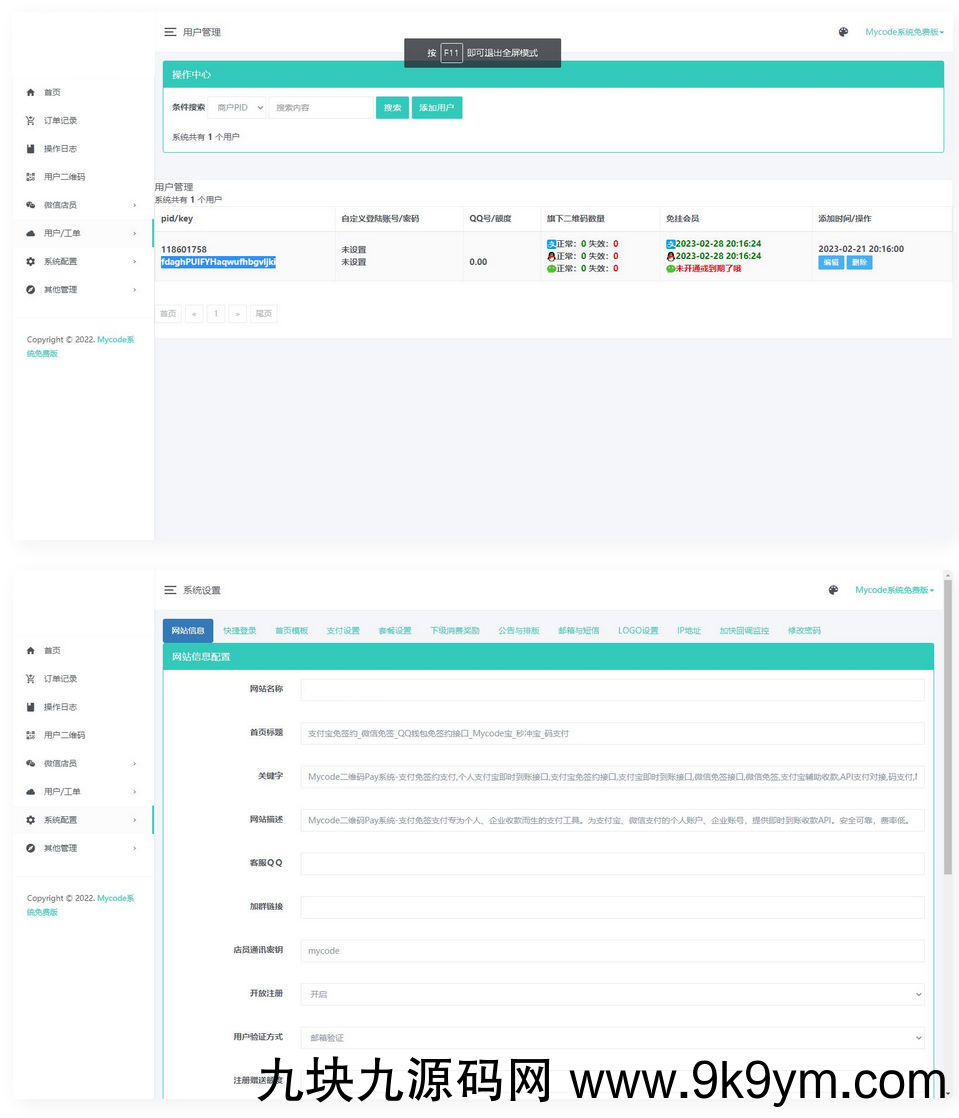Click the 网站名称 input field
The height and width of the screenshot is (1118, 959).
point(610,689)
